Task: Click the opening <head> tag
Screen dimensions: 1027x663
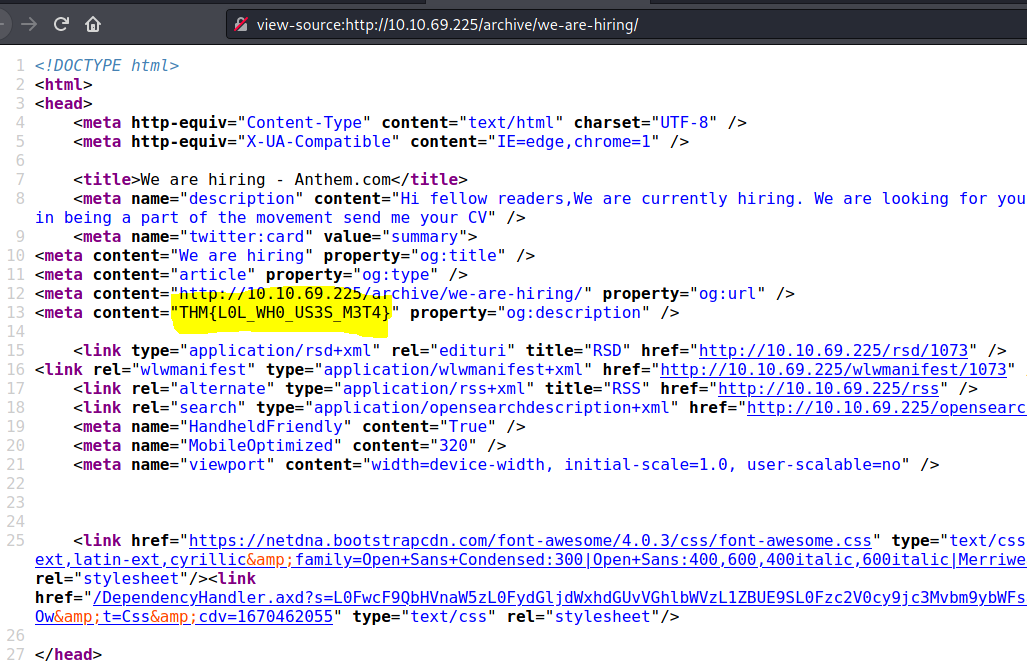Action: (64, 104)
